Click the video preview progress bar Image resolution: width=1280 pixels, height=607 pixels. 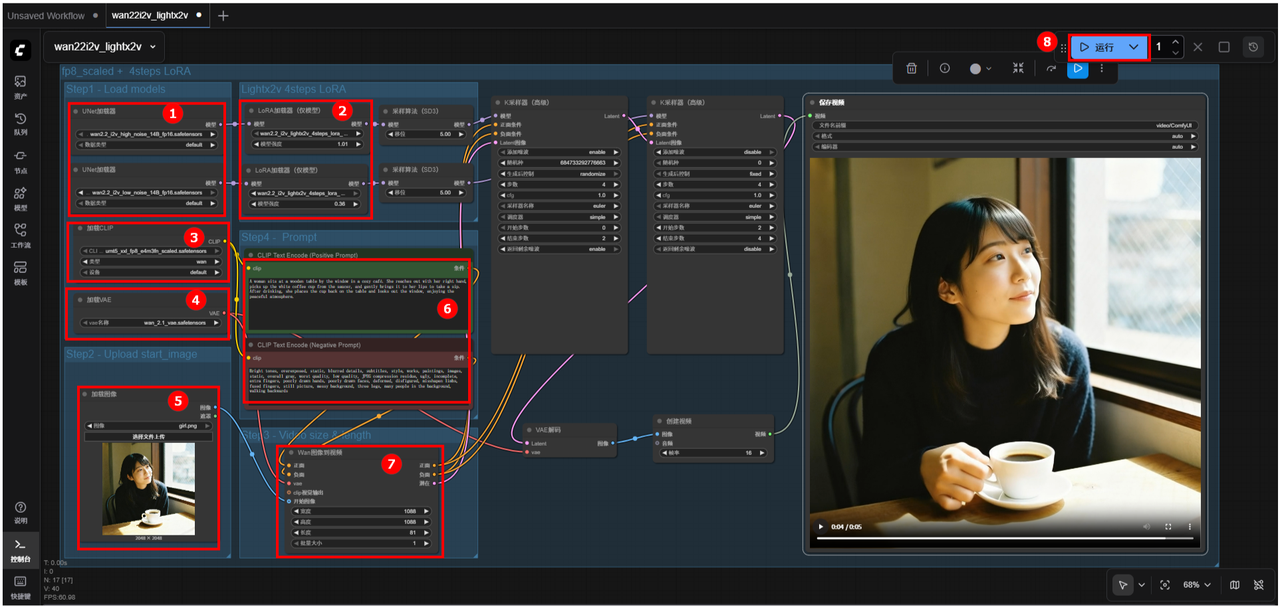(1004, 539)
